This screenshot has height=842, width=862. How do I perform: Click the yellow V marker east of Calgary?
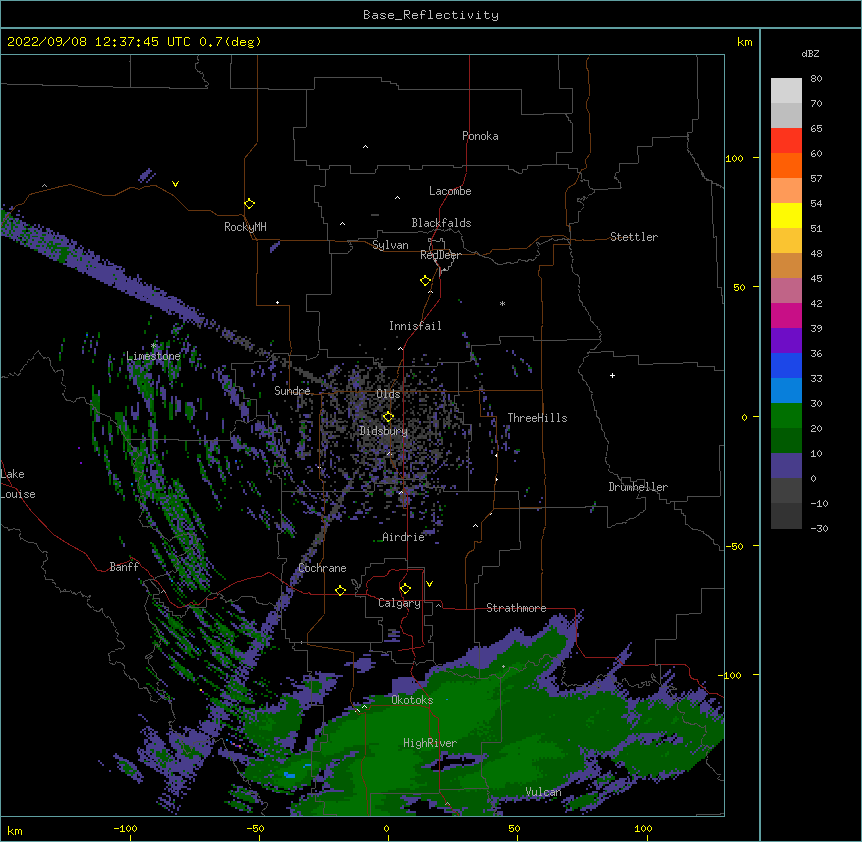pyautogui.click(x=429, y=584)
